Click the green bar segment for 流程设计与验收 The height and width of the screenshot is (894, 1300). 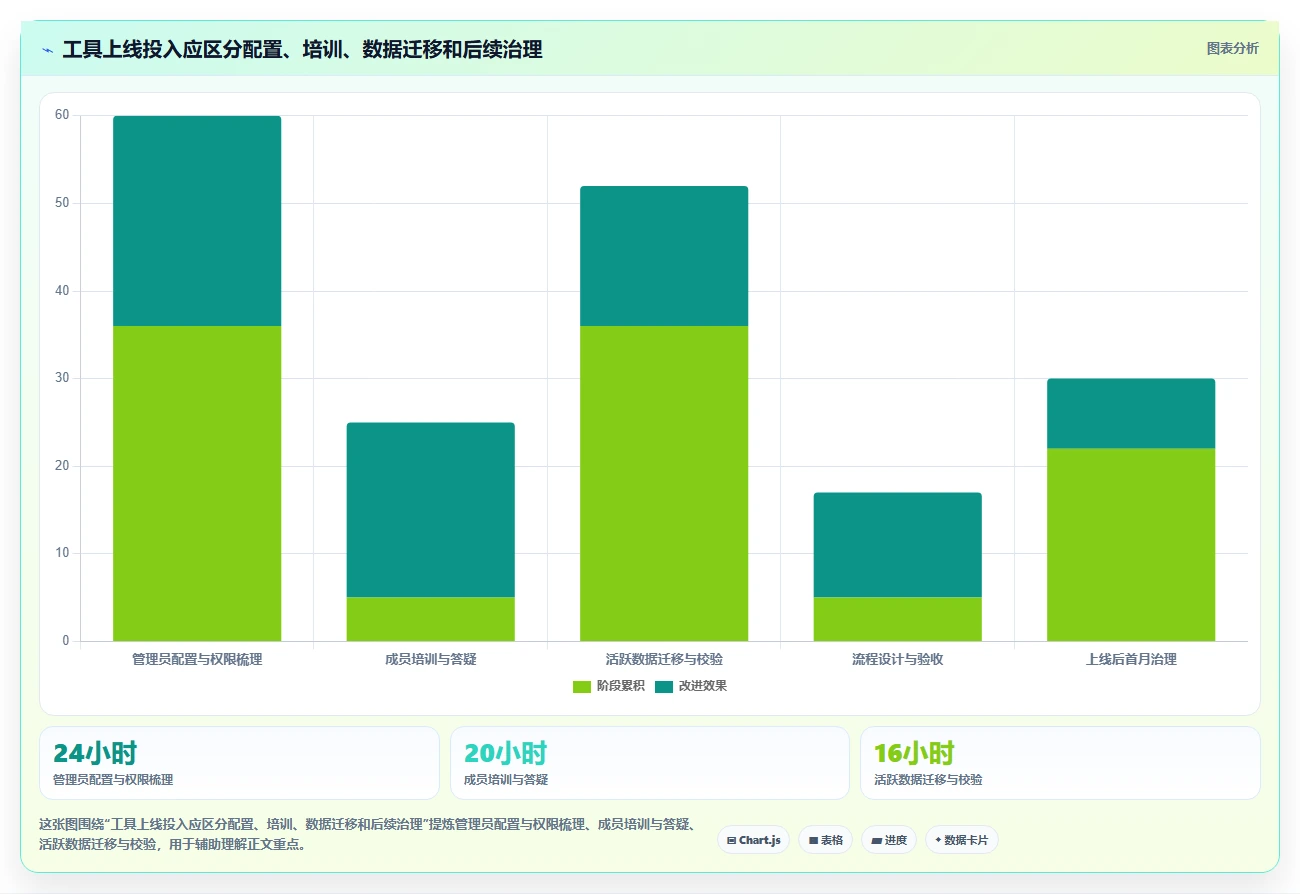[x=897, y=619]
